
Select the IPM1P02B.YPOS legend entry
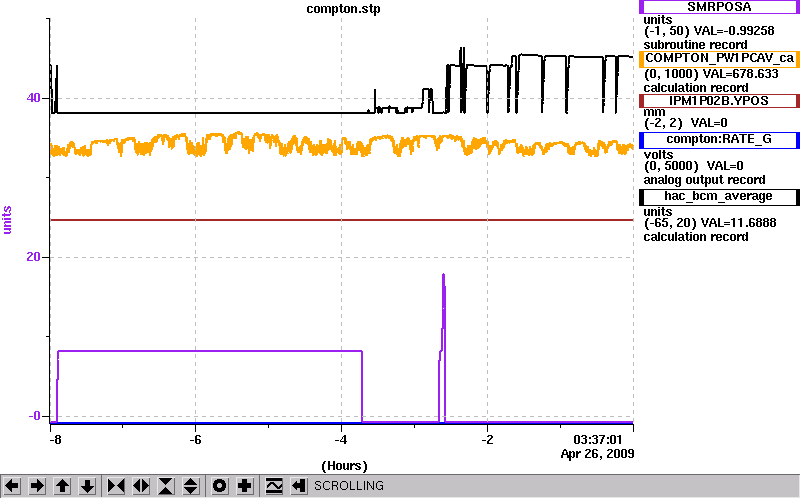(719, 101)
